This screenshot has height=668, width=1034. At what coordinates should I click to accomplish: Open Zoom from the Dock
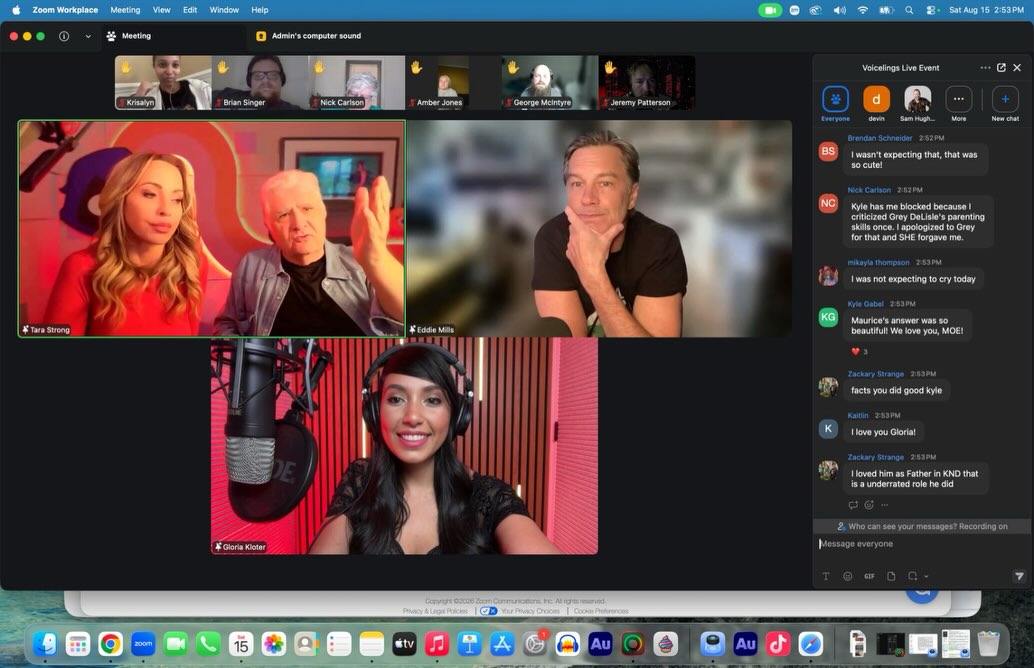tap(143, 644)
